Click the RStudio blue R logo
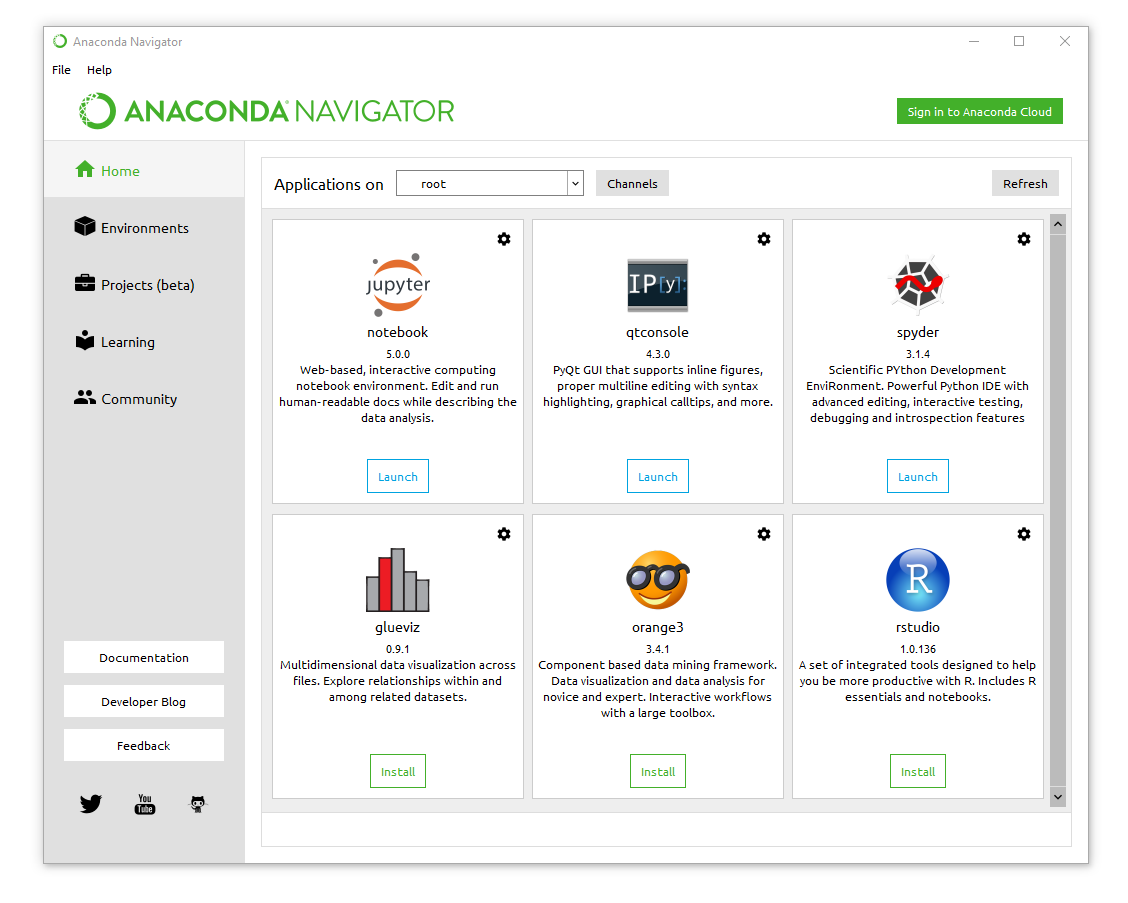The width and height of the screenshot is (1128, 903). pyautogui.click(x=918, y=580)
